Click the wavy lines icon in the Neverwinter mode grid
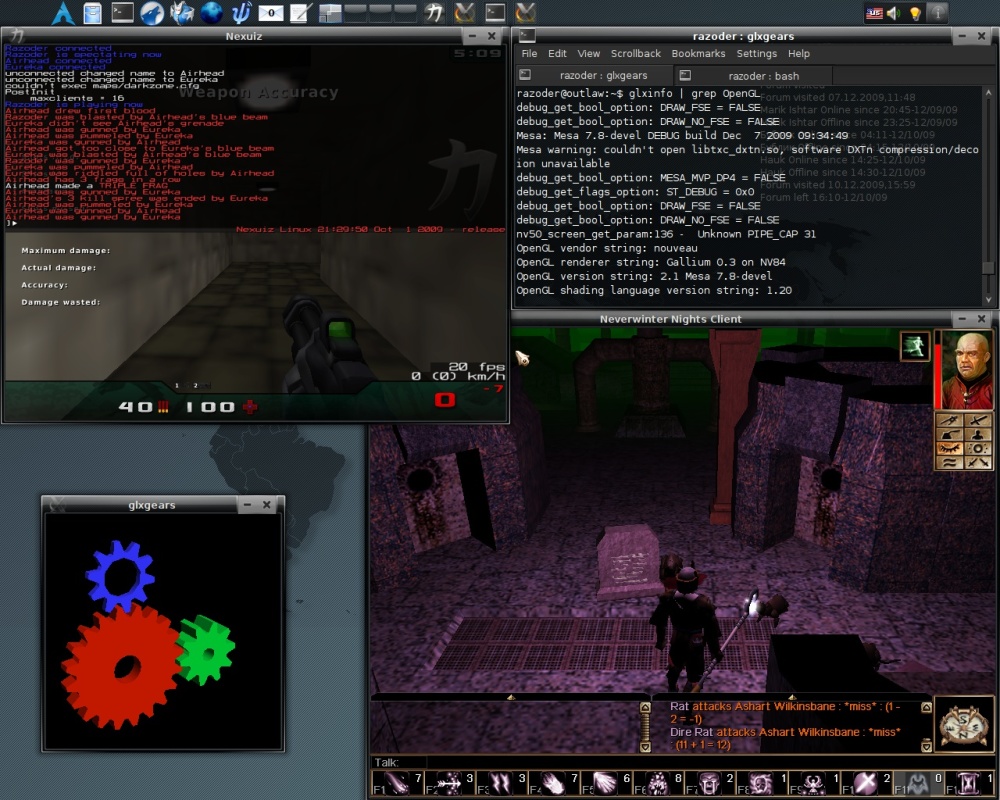This screenshot has width=1000, height=800. click(949, 463)
